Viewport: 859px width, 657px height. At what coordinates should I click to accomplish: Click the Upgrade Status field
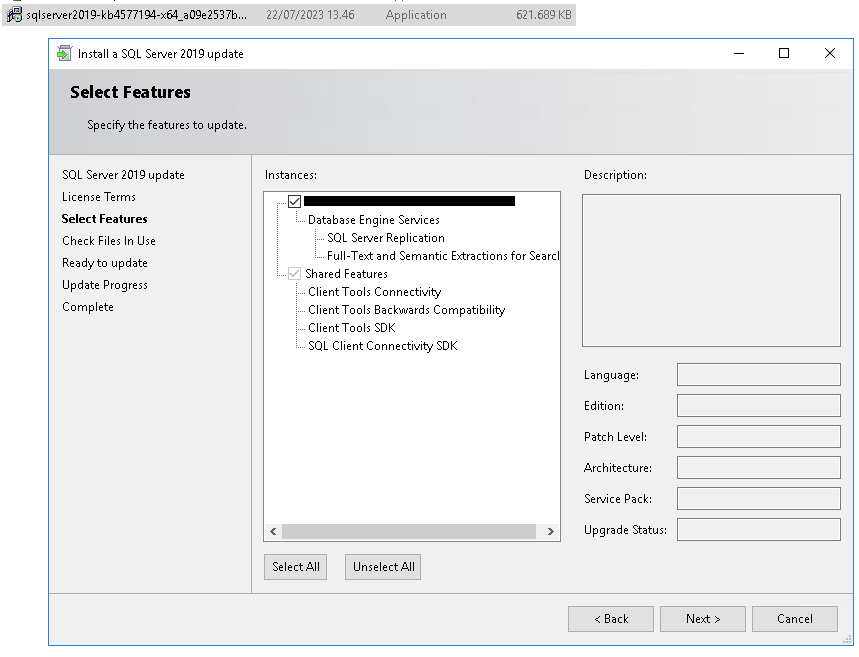(759, 529)
